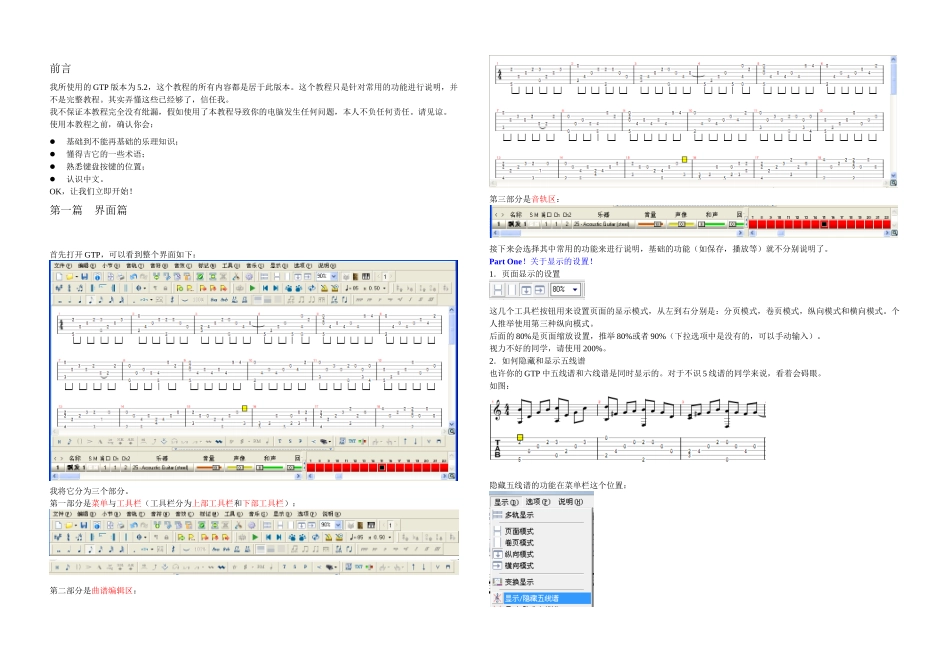950x672 pixels.
Task: Click 25-Acoustic Guitar instrument in track-area excerpt
Action: (x=604, y=224)
